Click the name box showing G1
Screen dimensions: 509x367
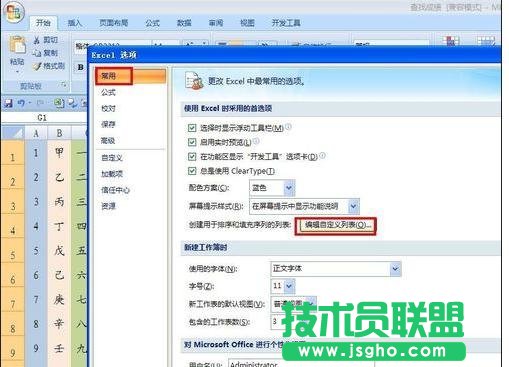click(x=43, y=117)
